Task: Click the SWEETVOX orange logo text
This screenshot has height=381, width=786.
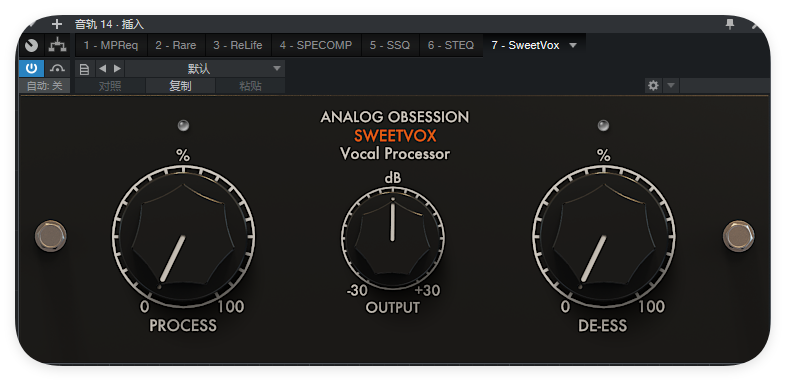Action: coord(395,136)
